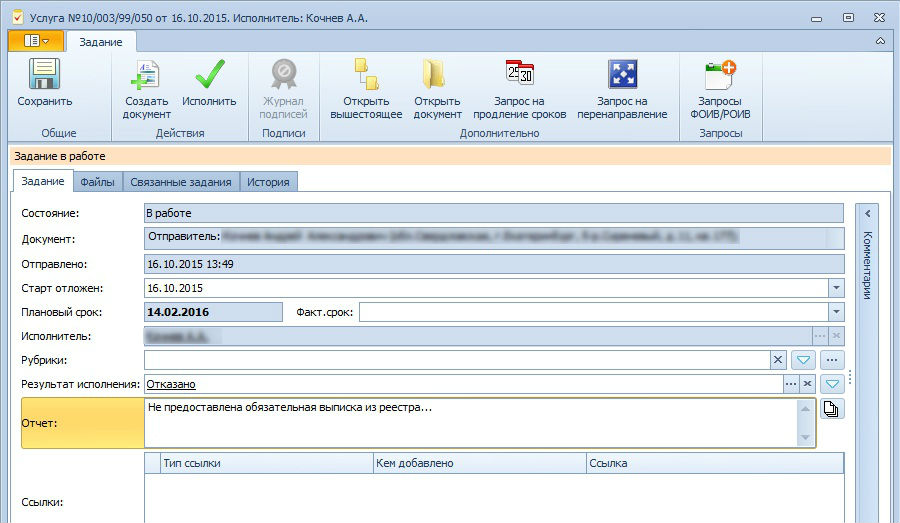Expand the Комментарии side panel arrow
Image resolution: width=900 pixels, height=523 pixels.
[x=867, y=214]
